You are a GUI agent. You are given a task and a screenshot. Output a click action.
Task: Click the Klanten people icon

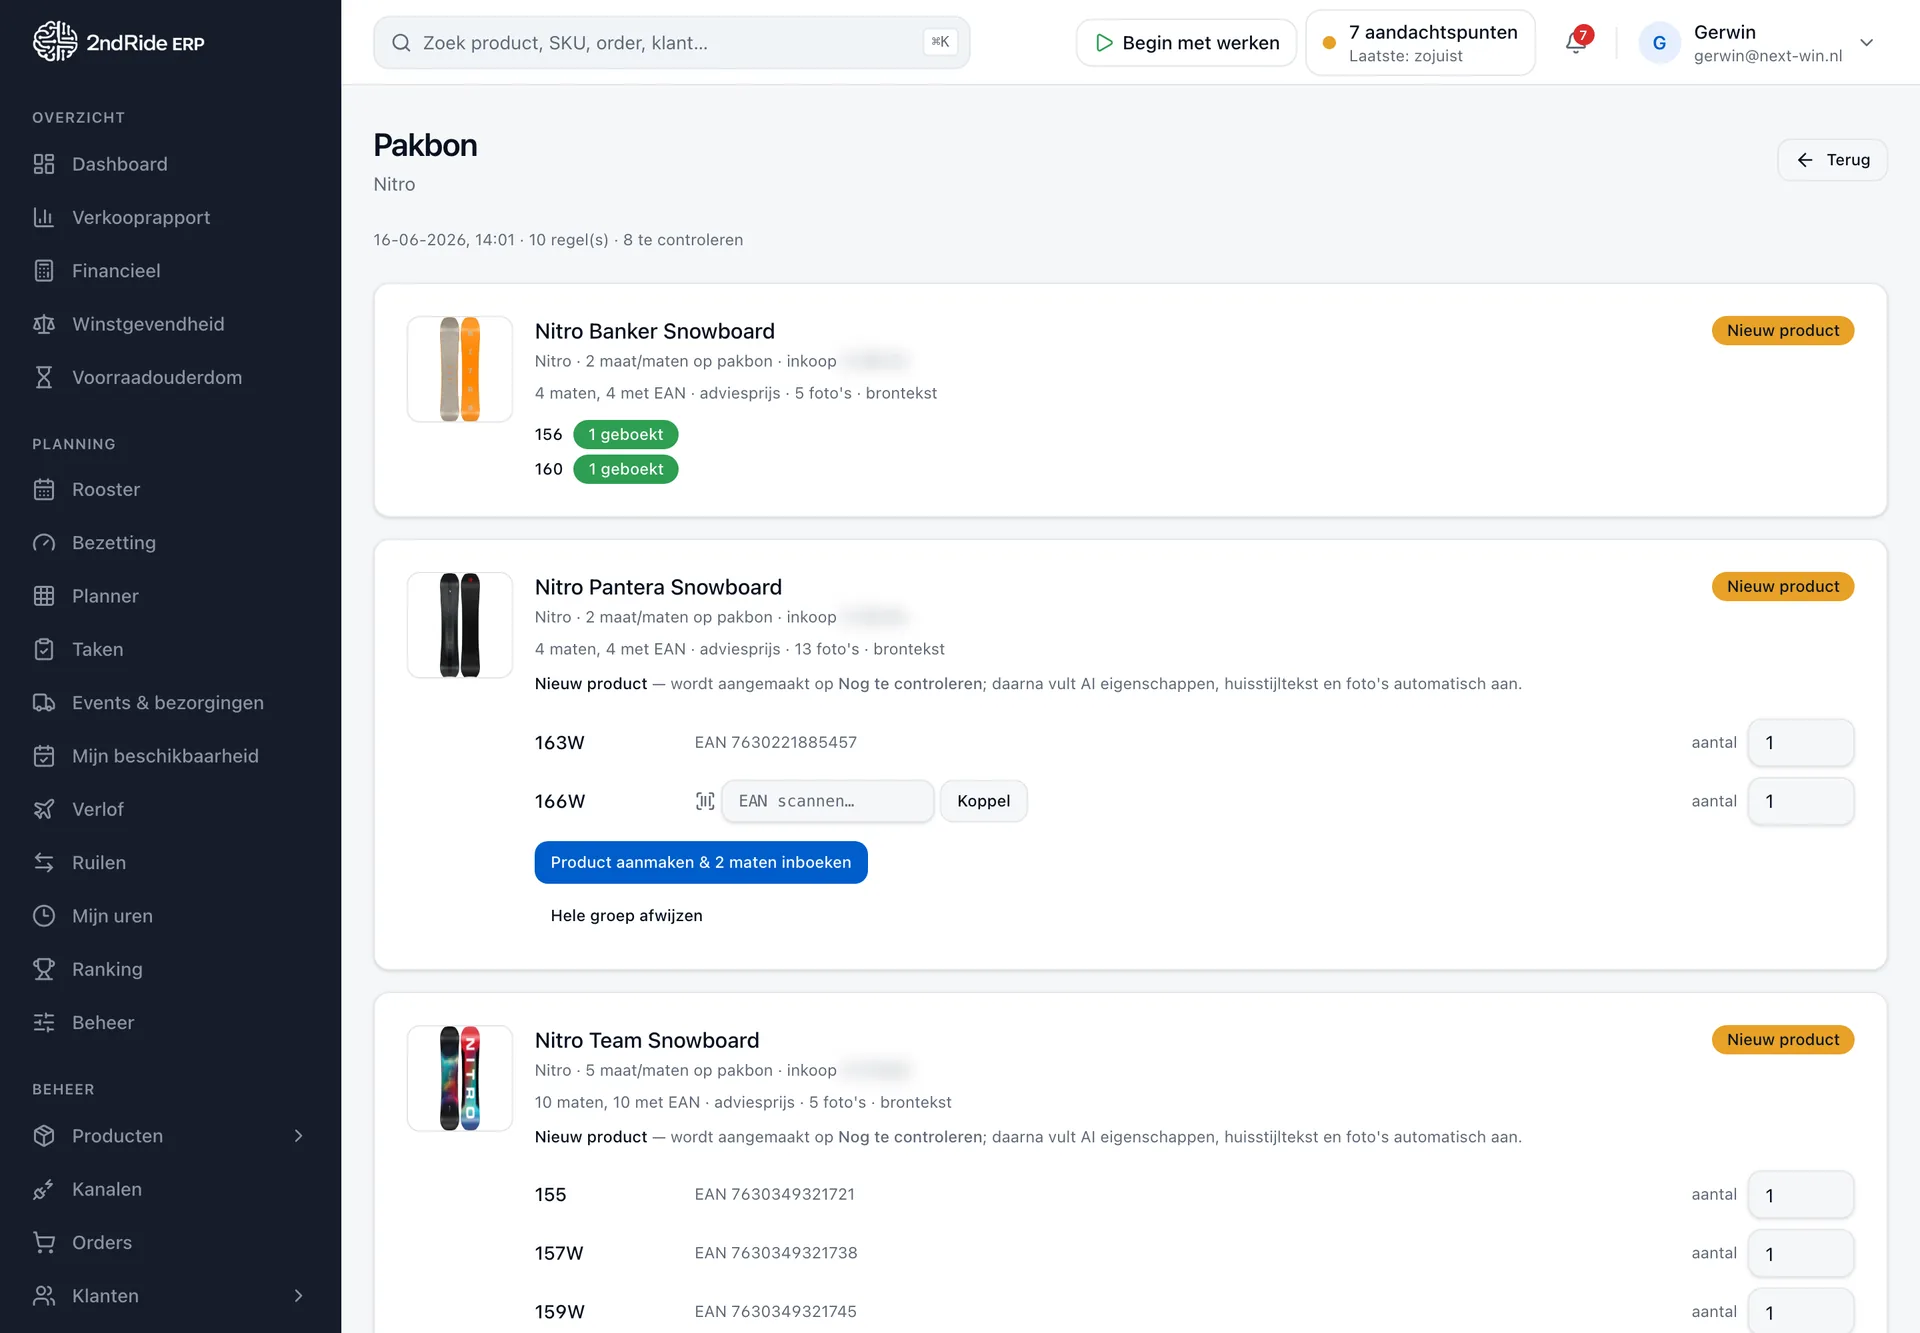[44, 1296]
